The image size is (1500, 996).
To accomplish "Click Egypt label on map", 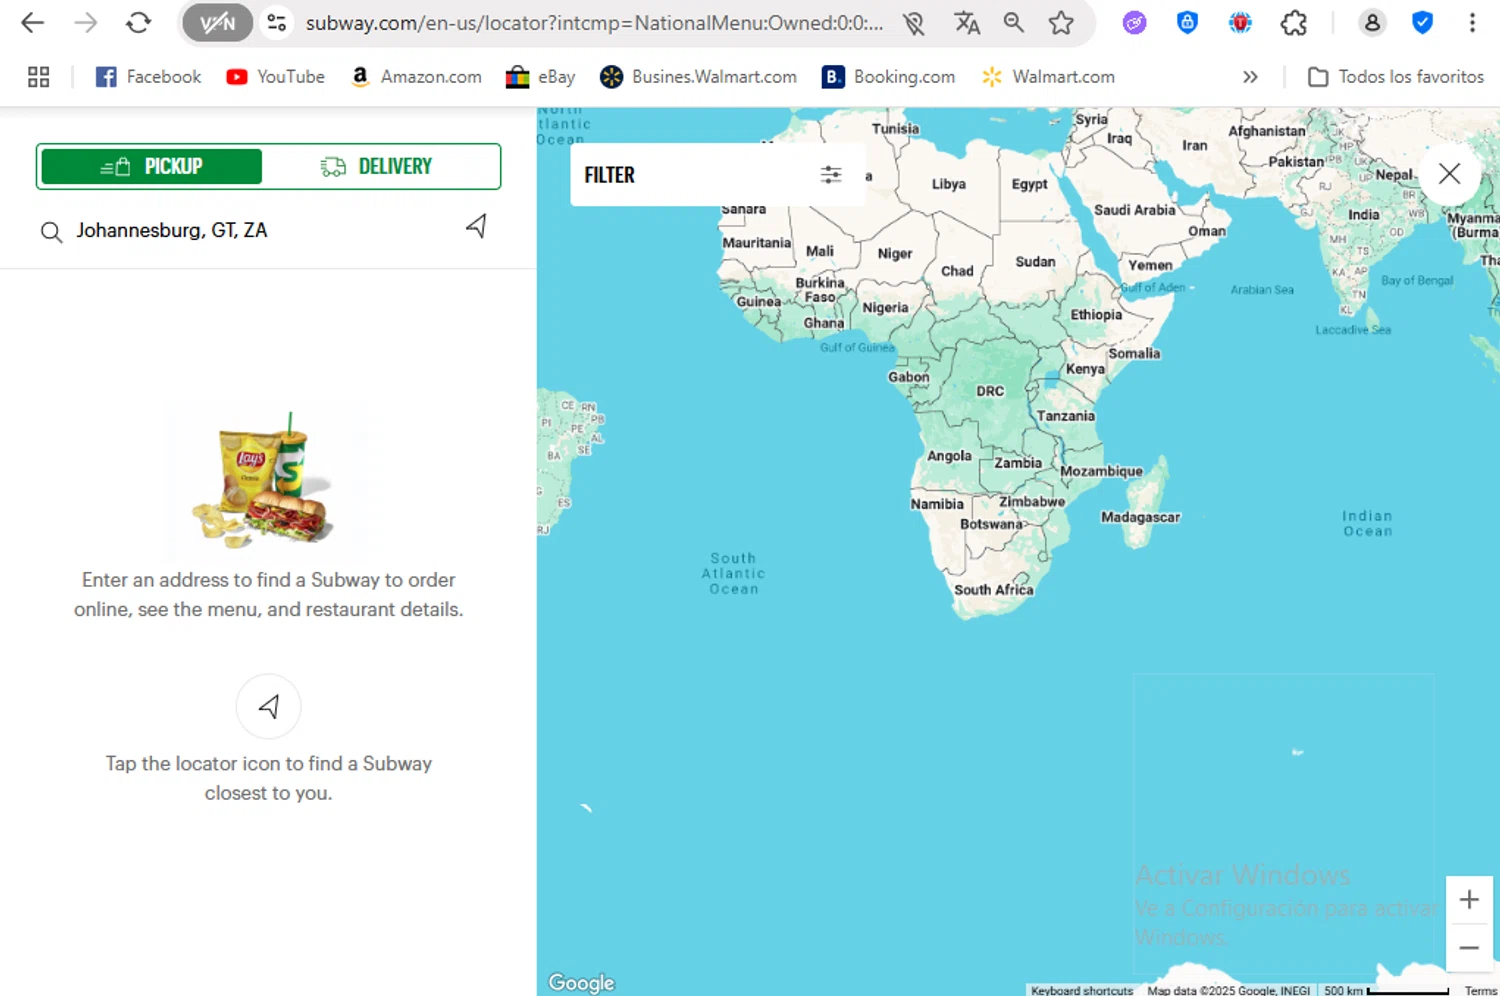I will pos(1029,184).
